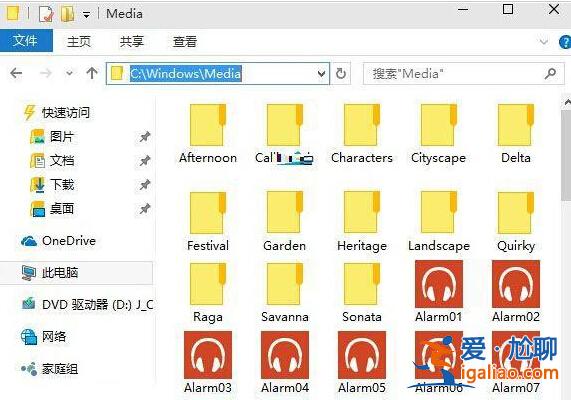This screenshot has width=571, height=400.
Task: Click the vertical scrollbar of file list
Action: [566, 155]
